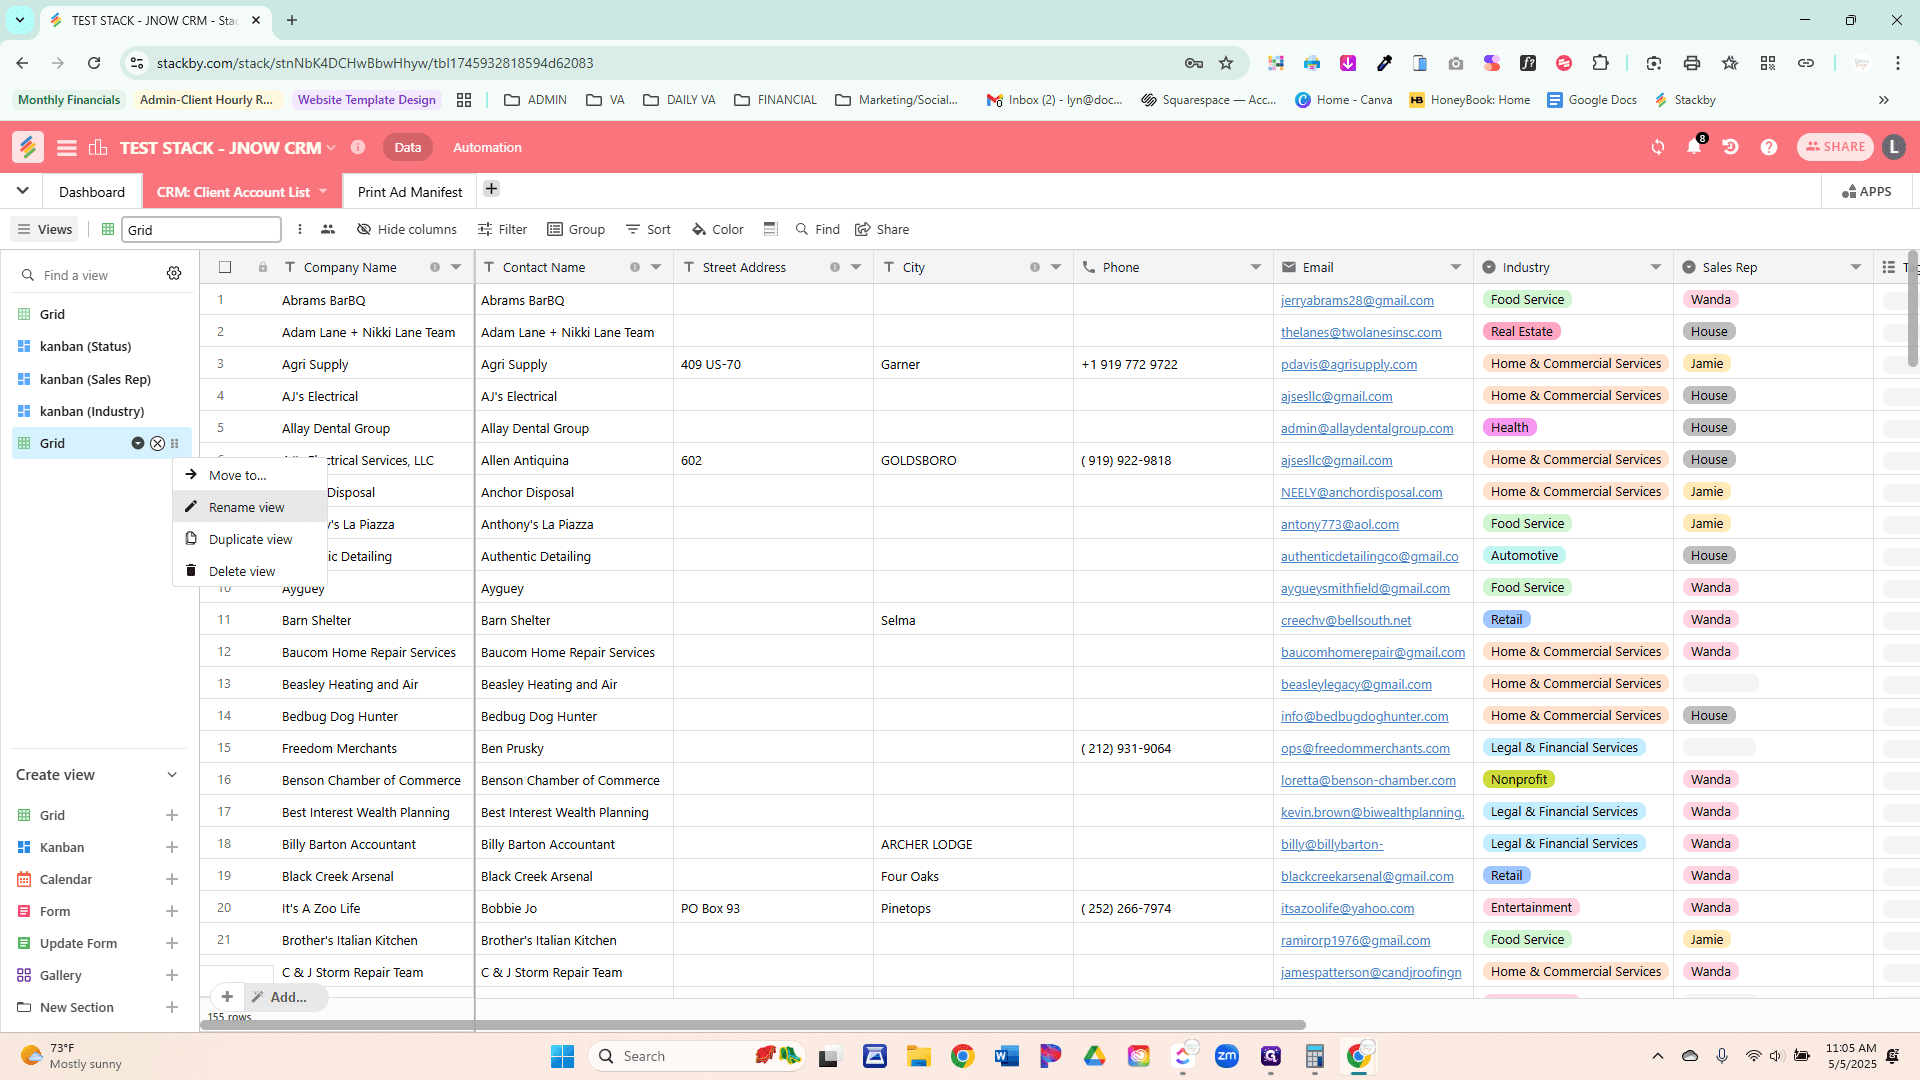Open Sort options

(x=648, y=229)
